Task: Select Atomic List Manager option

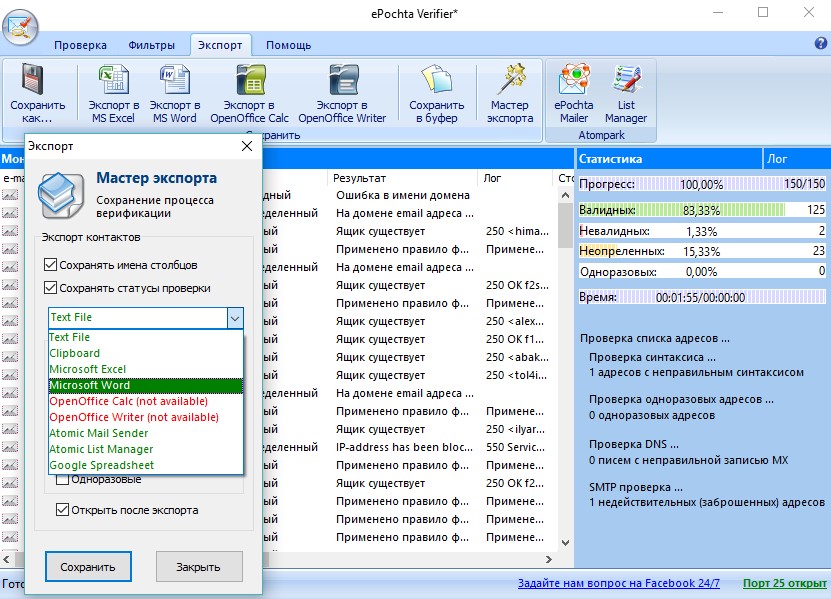Action: click(x=146, y=449)
